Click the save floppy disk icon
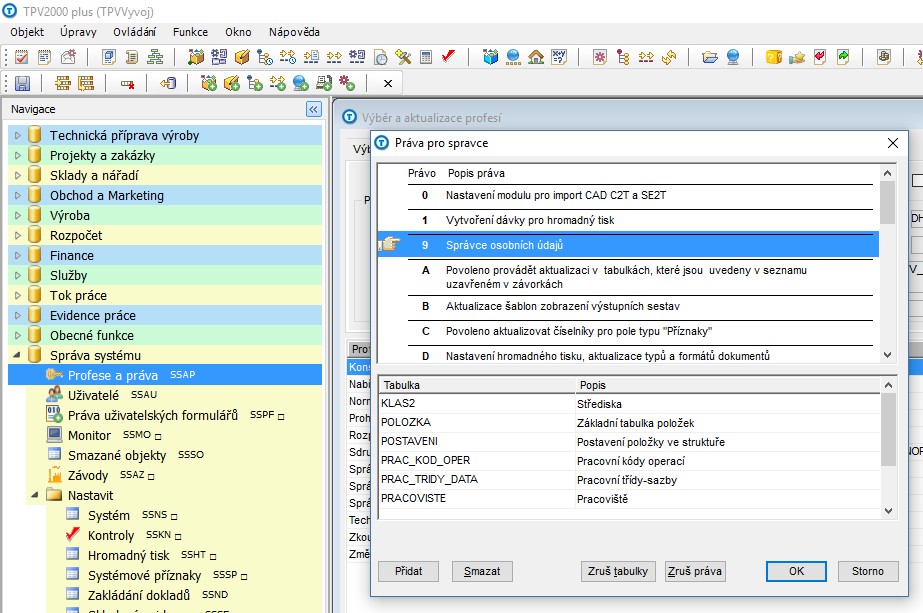 click(22, 83)
